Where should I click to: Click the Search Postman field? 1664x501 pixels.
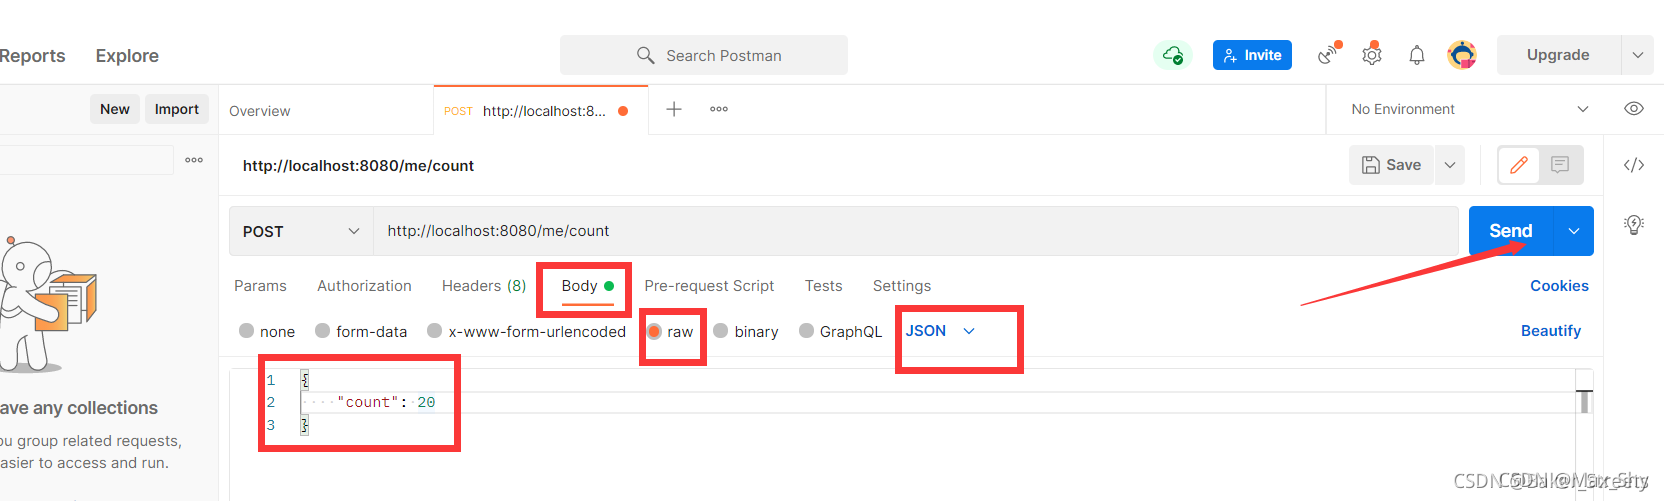[x=704, y=55]
